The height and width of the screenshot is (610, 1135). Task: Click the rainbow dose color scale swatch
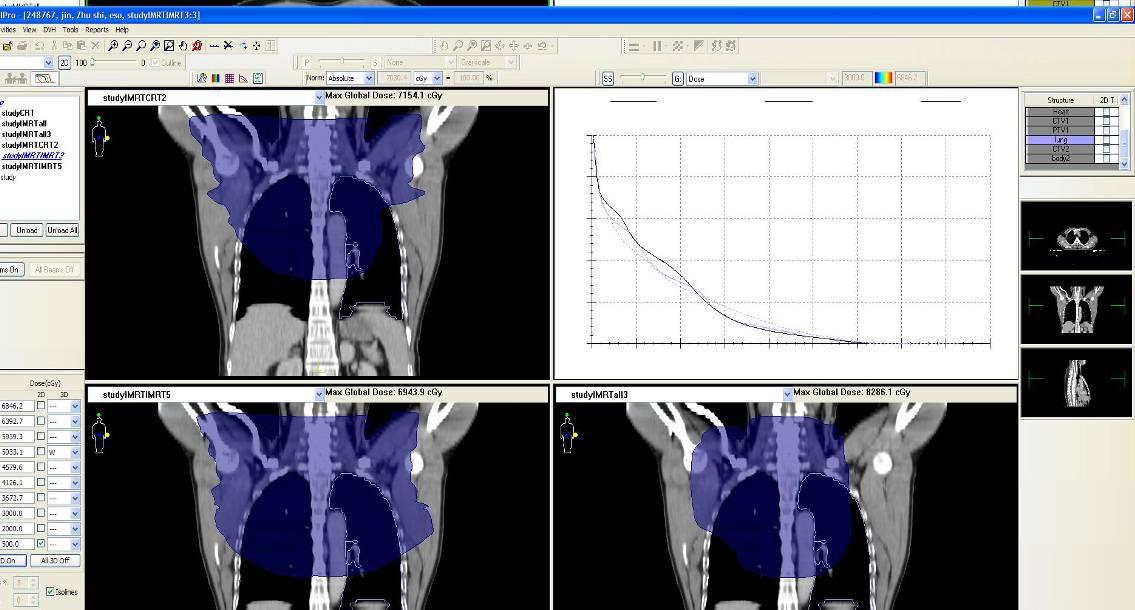pyautogui.click(x=884, y=78)
